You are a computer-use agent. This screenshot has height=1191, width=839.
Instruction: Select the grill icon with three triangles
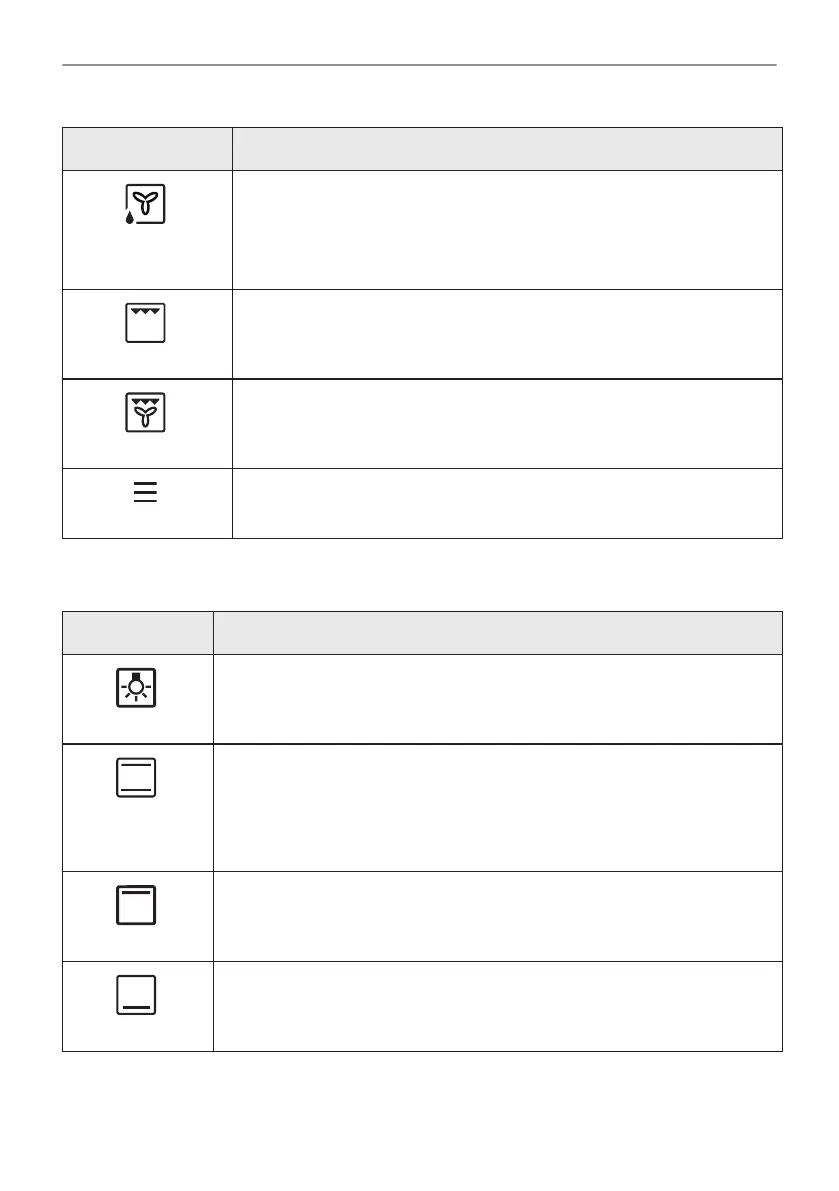[x=146, y=323]
